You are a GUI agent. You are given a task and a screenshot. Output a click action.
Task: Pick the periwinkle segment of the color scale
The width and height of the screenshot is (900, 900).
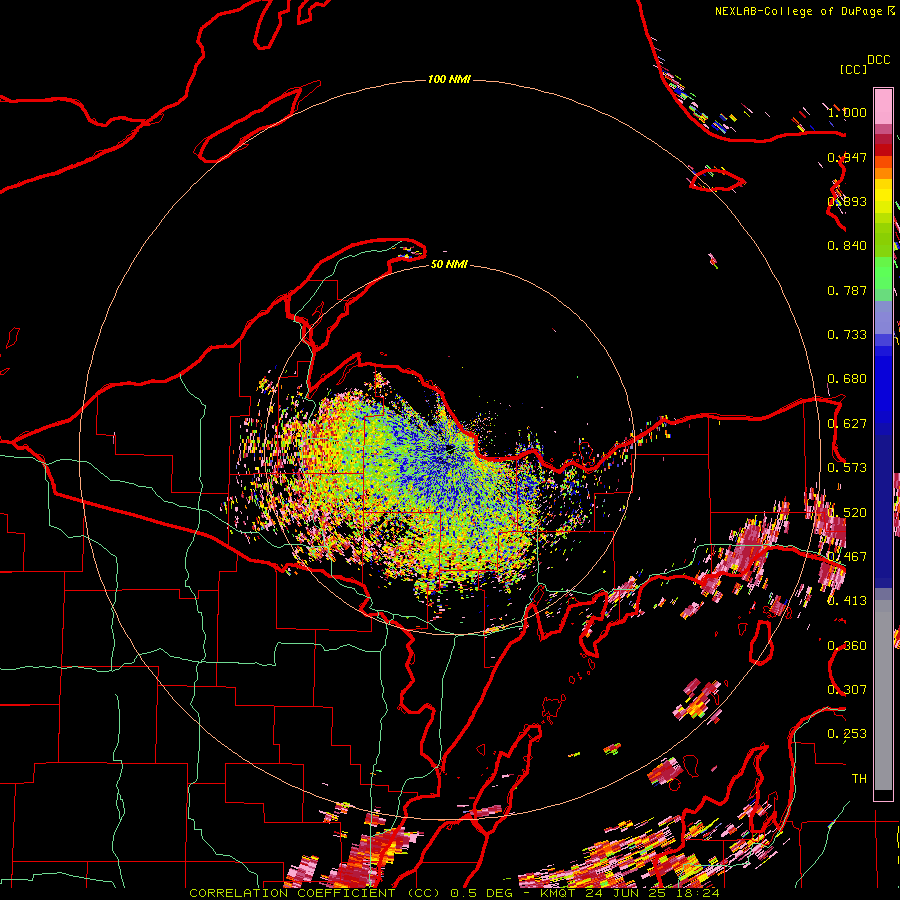pos(883,317)
